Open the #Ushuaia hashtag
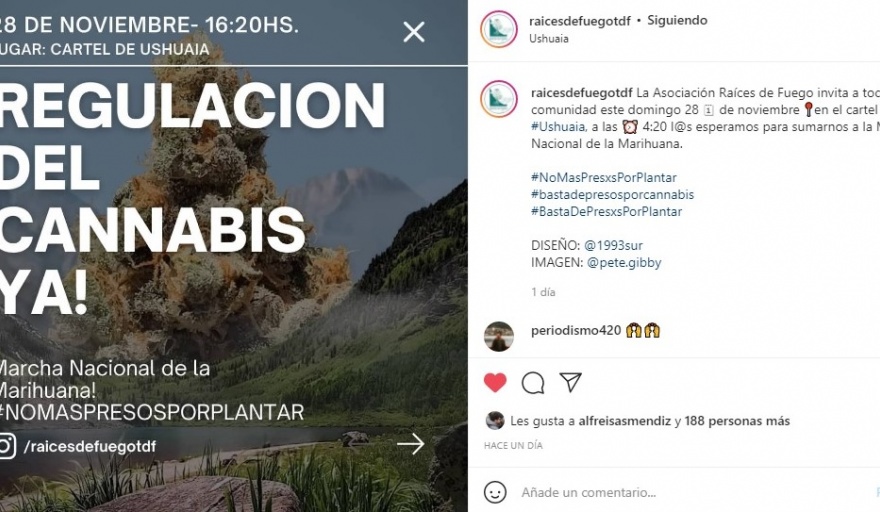880x512 pixels. coord(558,127)
